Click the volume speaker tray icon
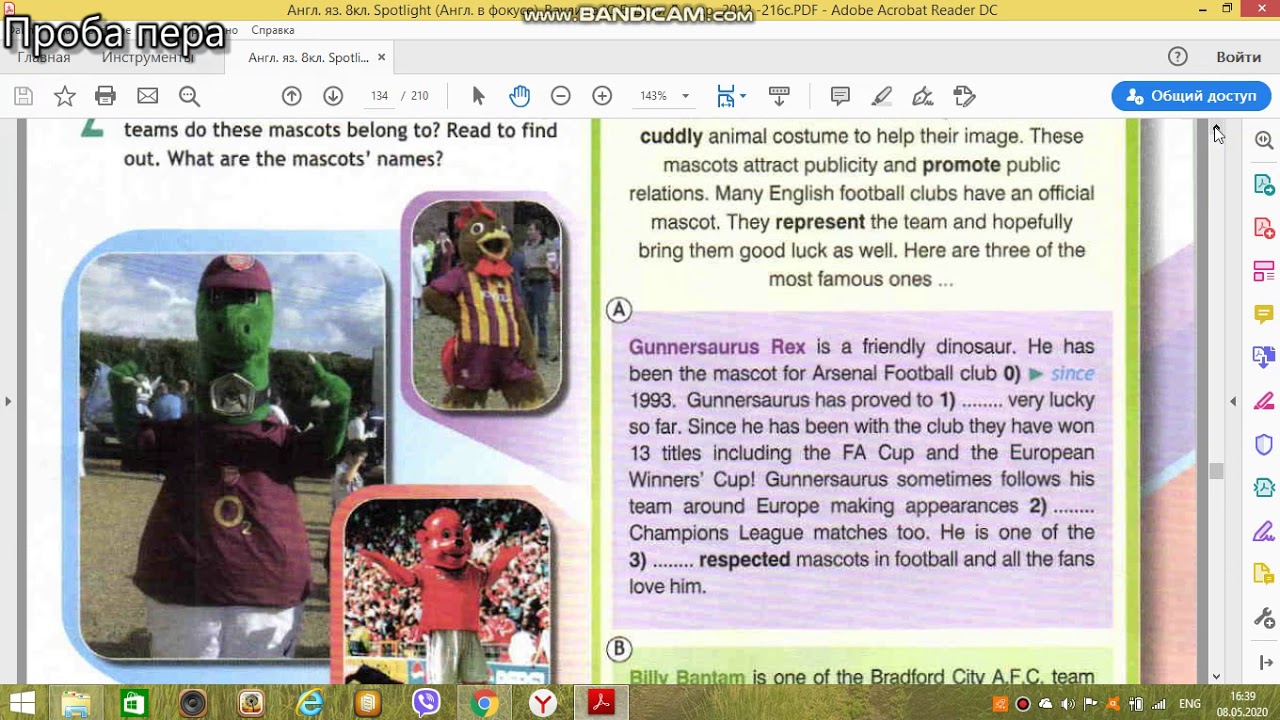 pos(1069,704)
